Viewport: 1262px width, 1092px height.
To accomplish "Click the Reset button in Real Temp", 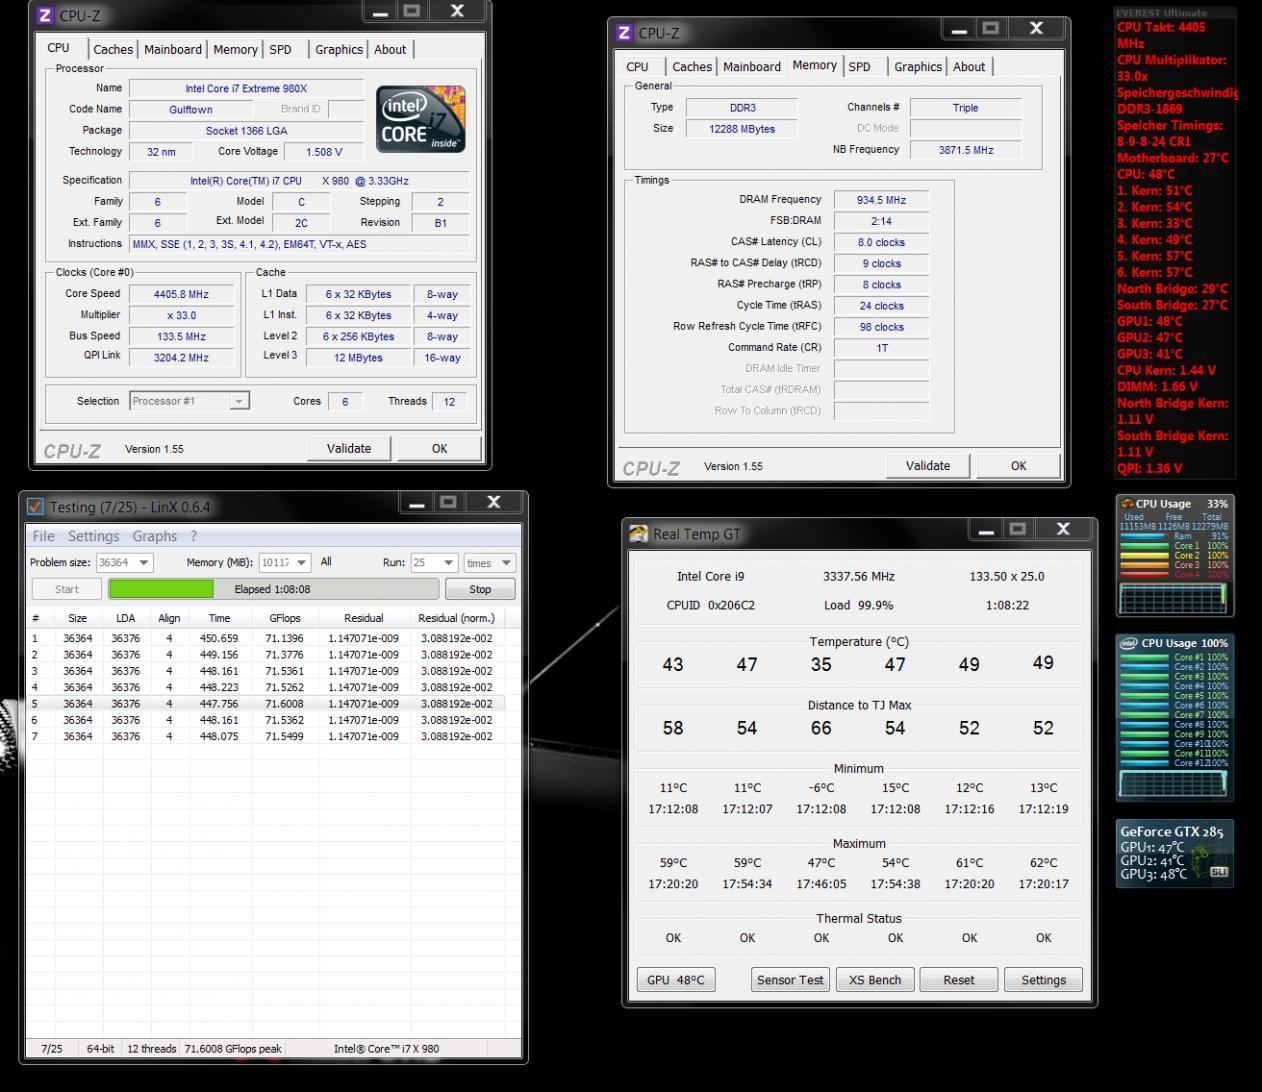I will [x=958, y=980].
